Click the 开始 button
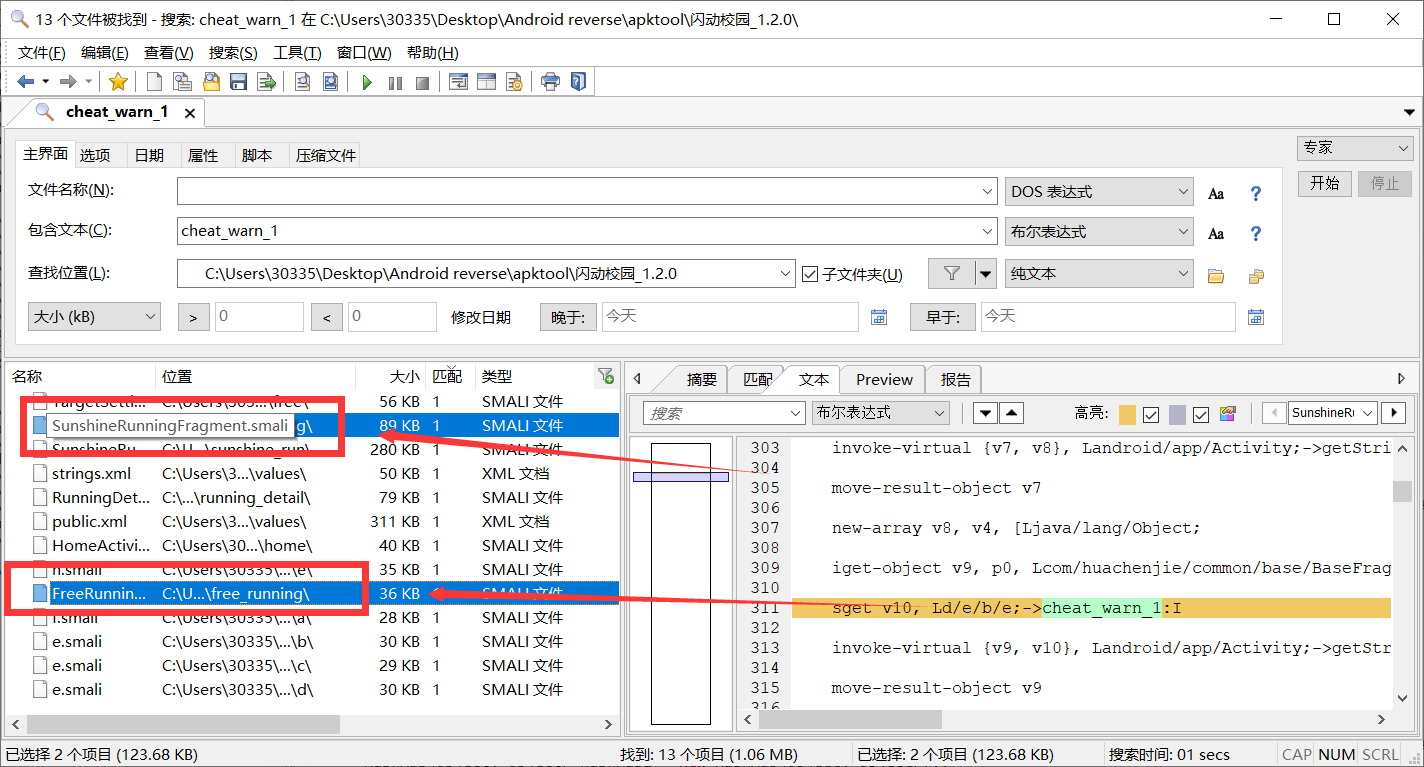Viewport: 1424px width, 767px height. coord(1325,183)
